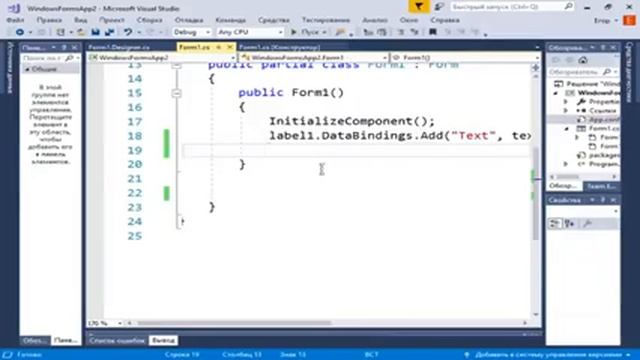Click the Undo arrow icon

tap(128, 32)
